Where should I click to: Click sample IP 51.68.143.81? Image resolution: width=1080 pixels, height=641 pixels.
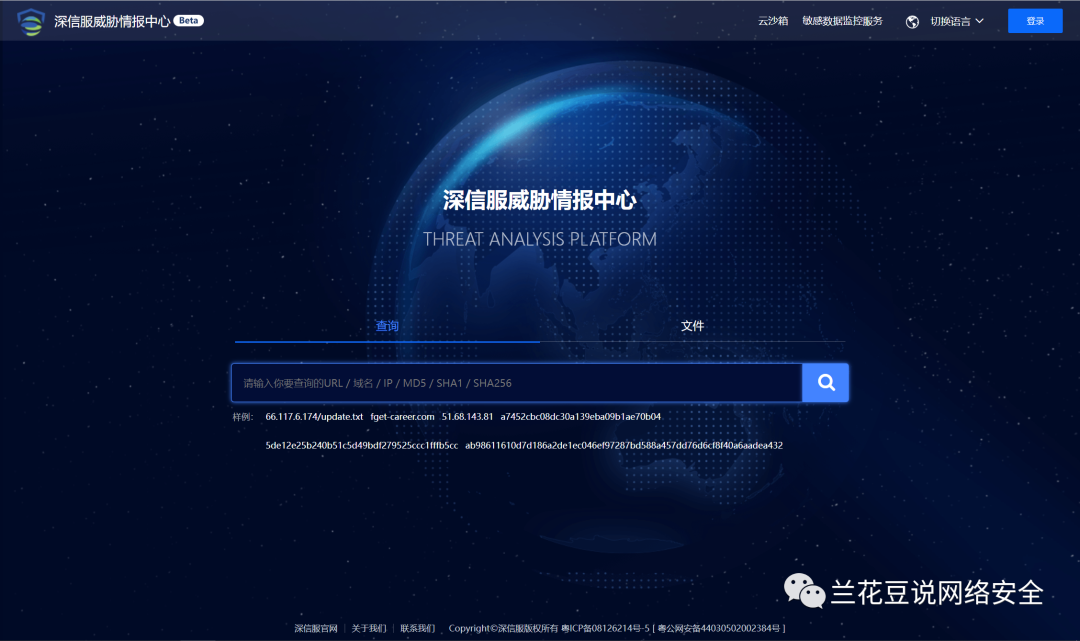468,417
